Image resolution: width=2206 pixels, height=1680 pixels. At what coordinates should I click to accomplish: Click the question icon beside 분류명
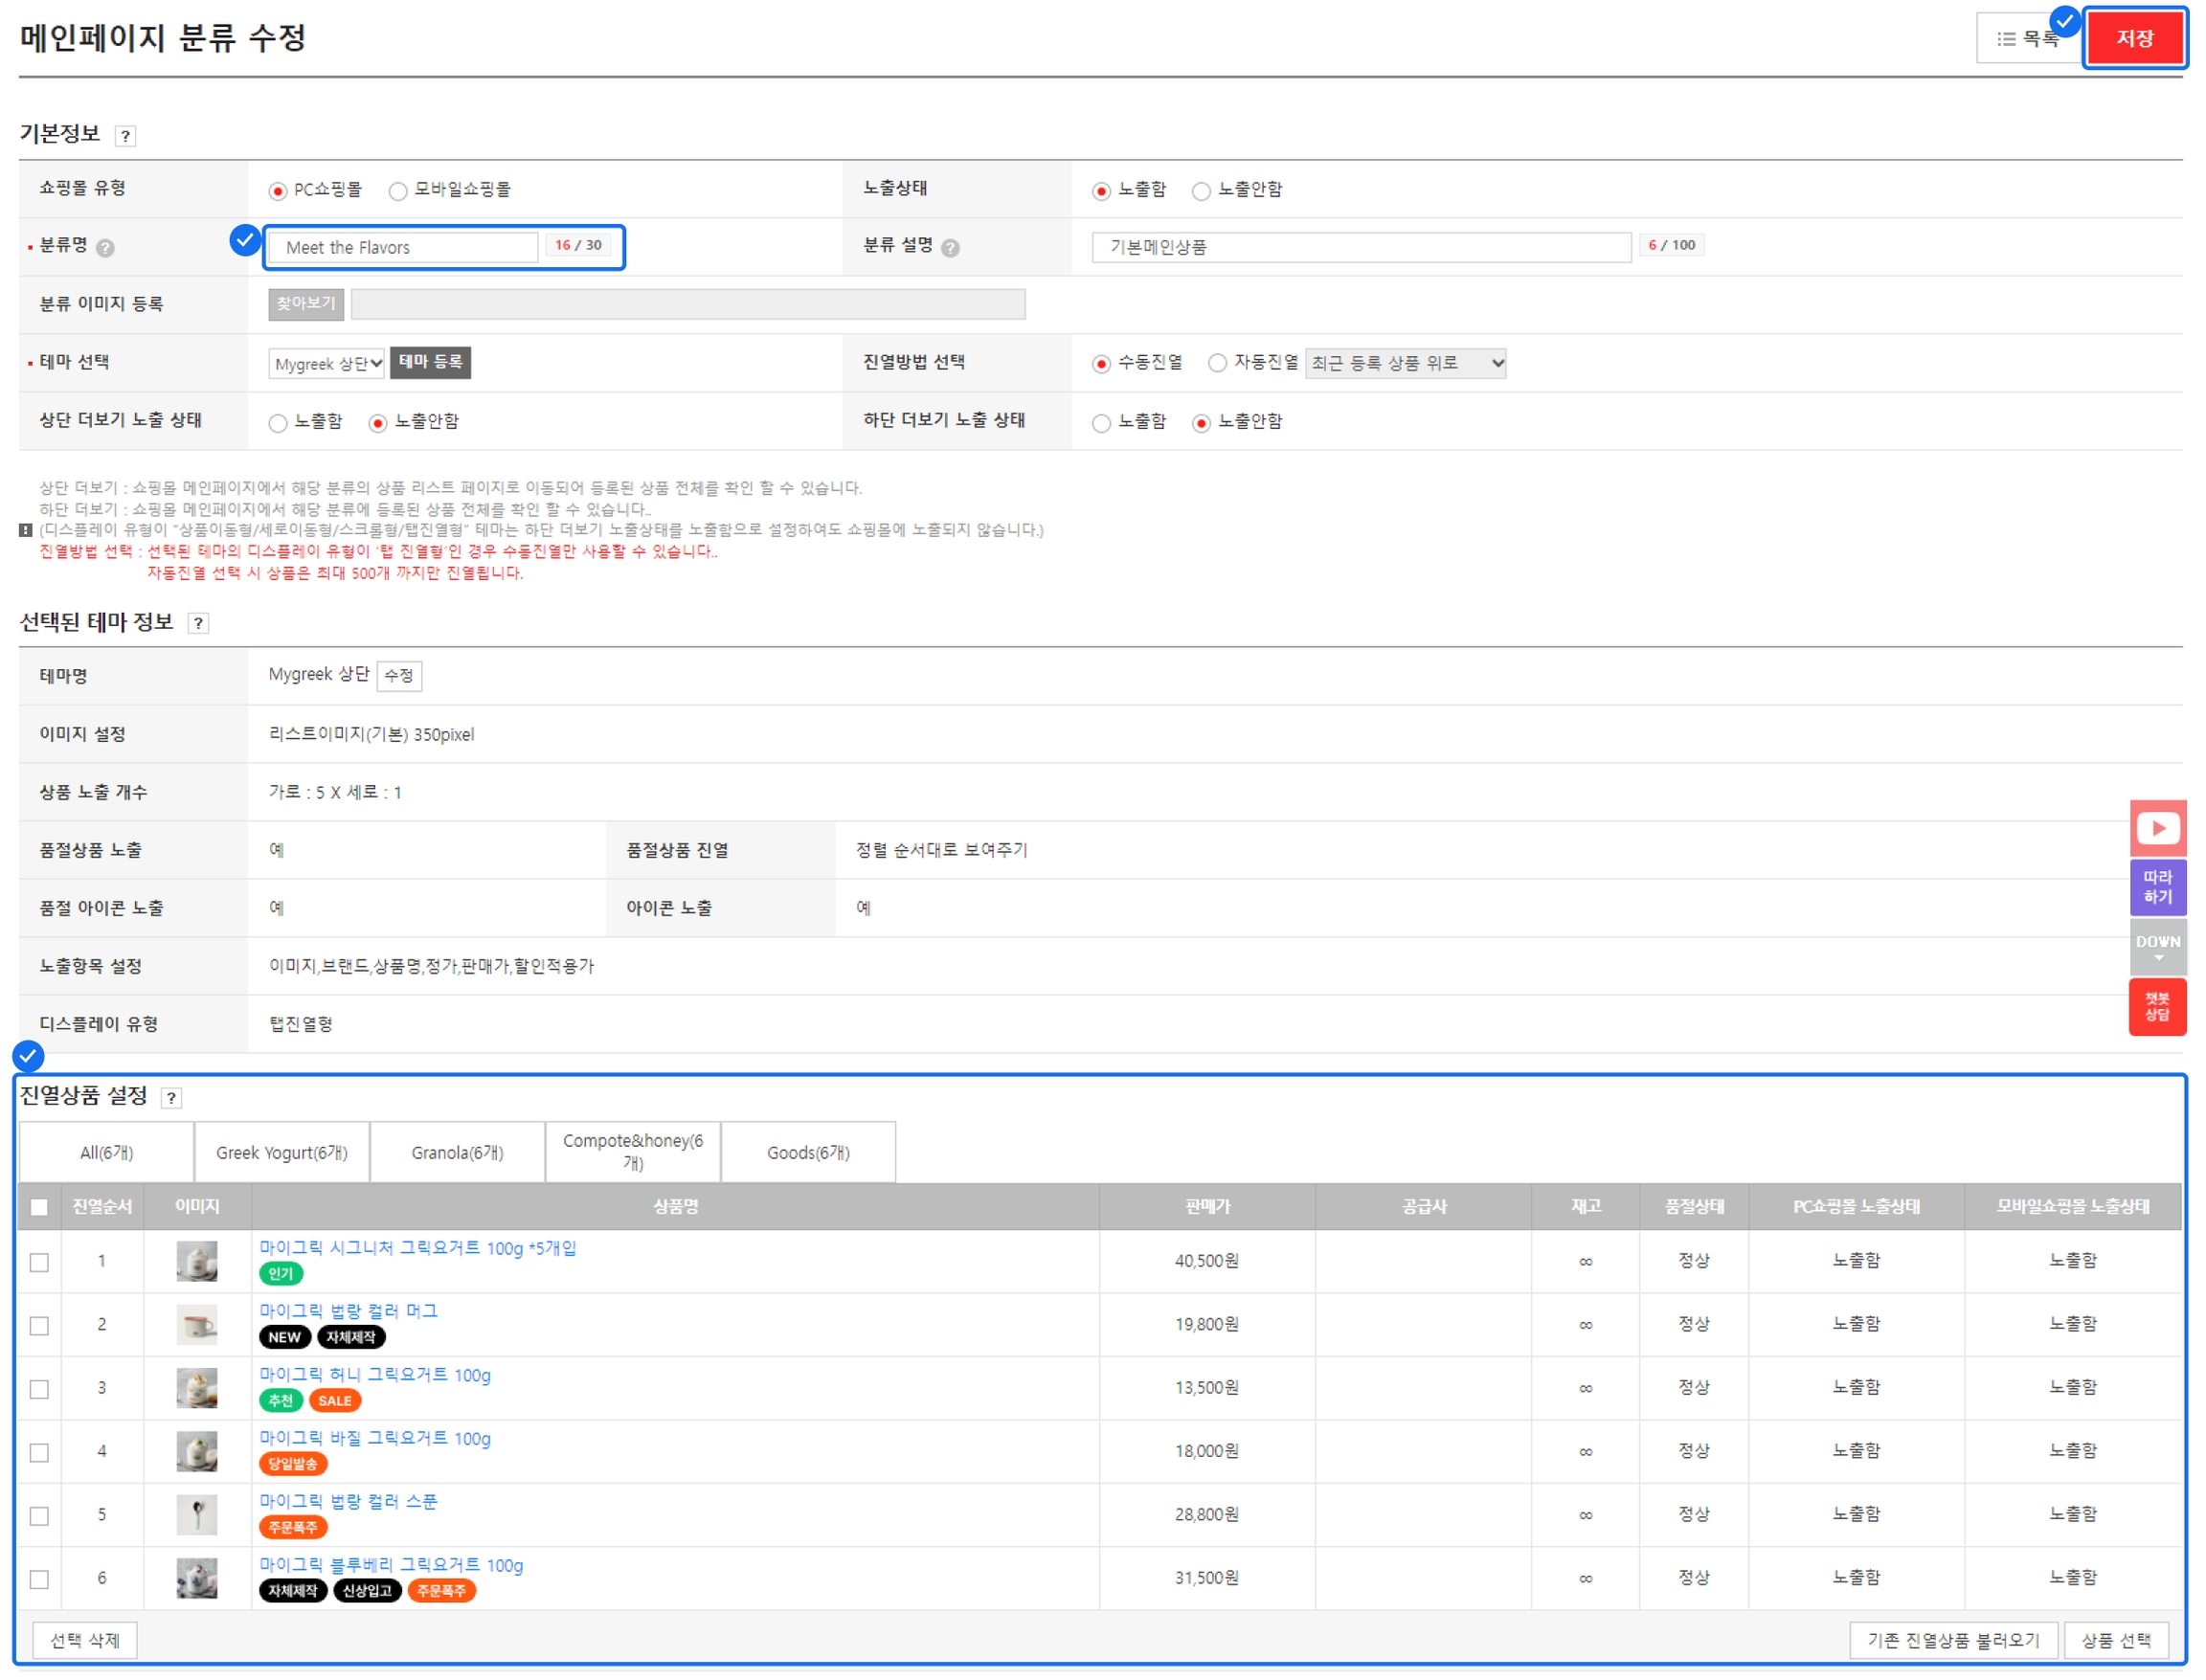tap(105, 248)
